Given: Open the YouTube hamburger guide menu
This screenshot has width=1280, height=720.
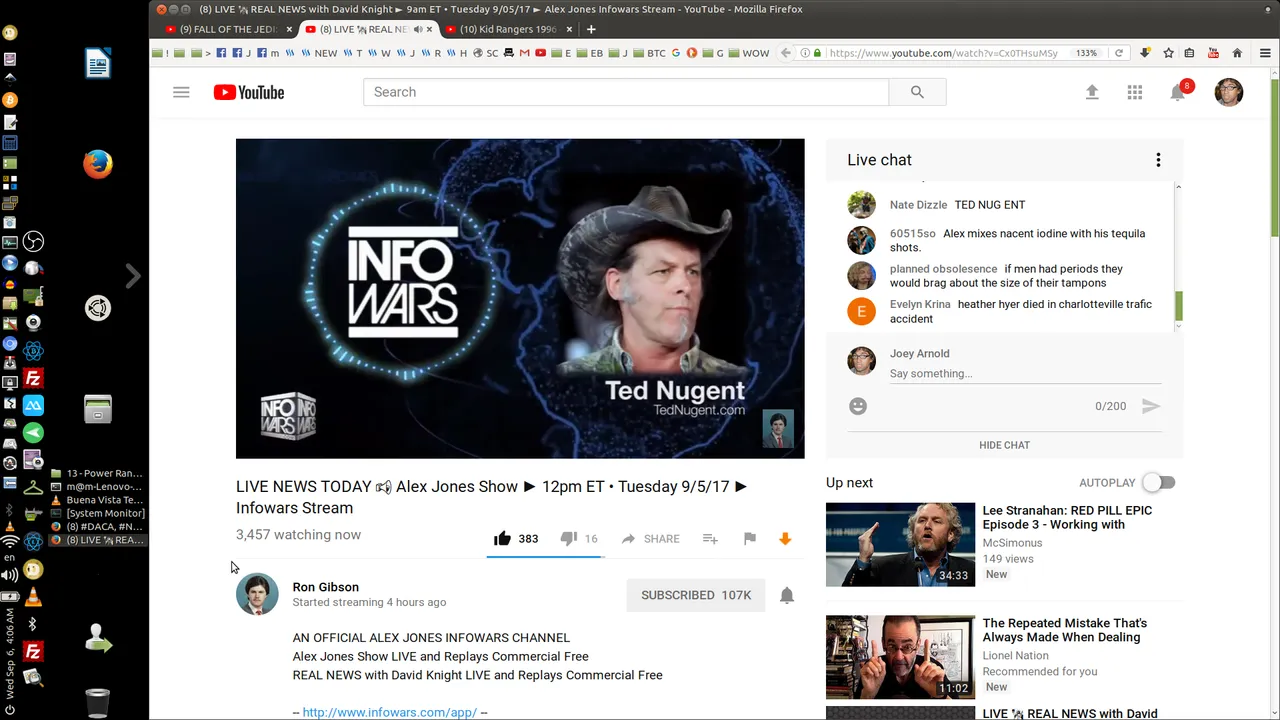Looking at the screenshot, I should [x=181, y=92].
